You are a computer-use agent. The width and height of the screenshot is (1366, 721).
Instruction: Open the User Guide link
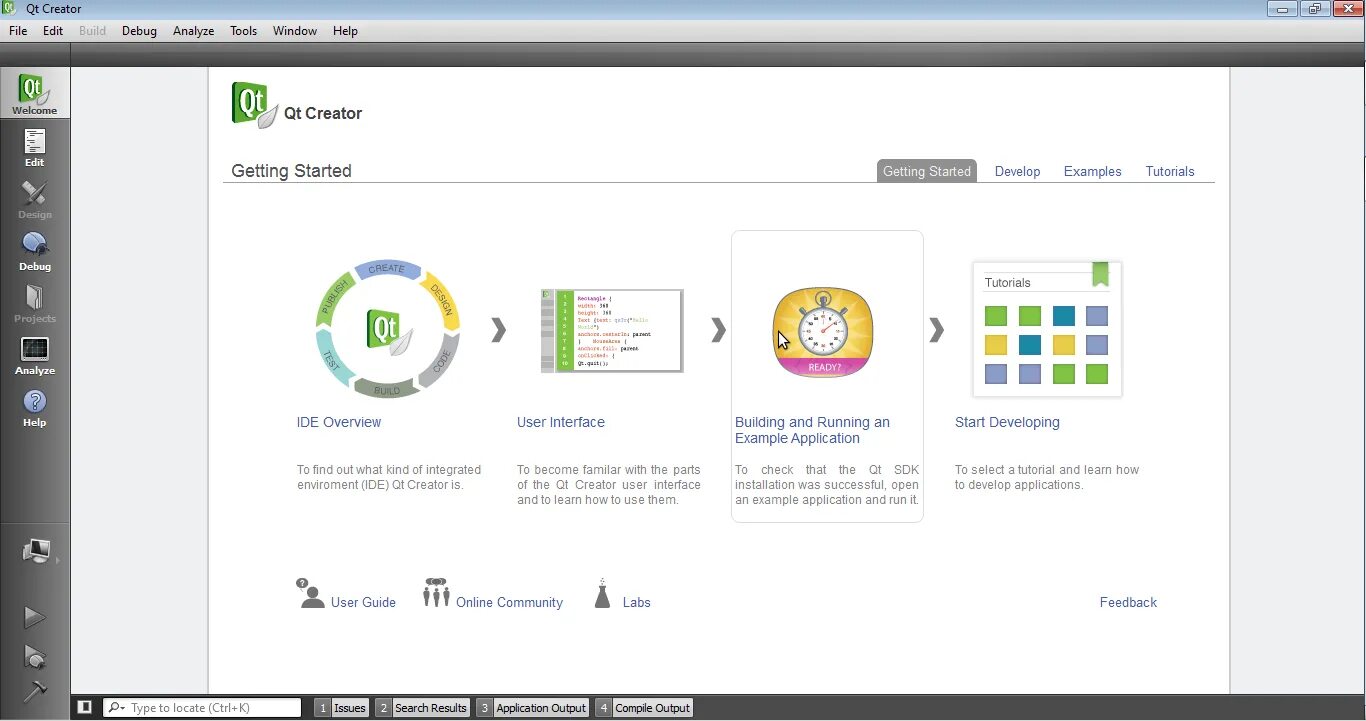tap(363, 602)
